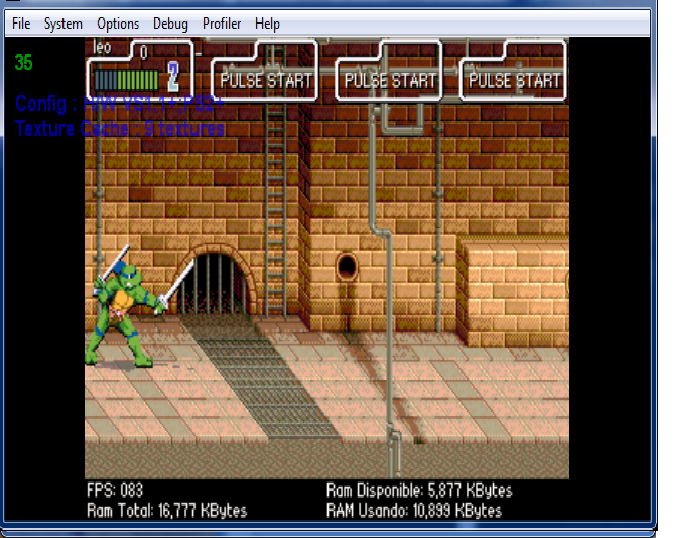Click the green 35 frame counter

pyautogui.click(x=24, y=63)
